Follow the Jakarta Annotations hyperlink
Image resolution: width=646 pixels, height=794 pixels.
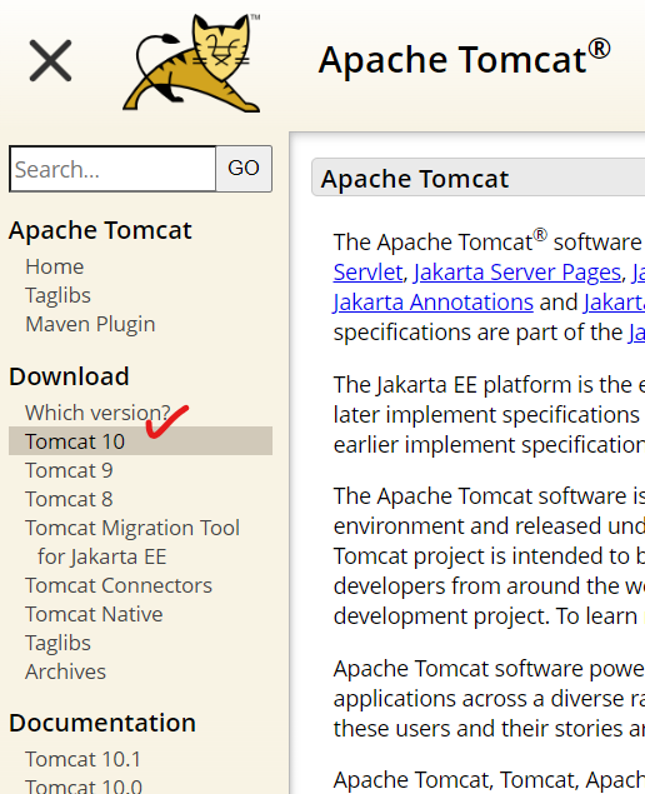[x=433, y=302]
